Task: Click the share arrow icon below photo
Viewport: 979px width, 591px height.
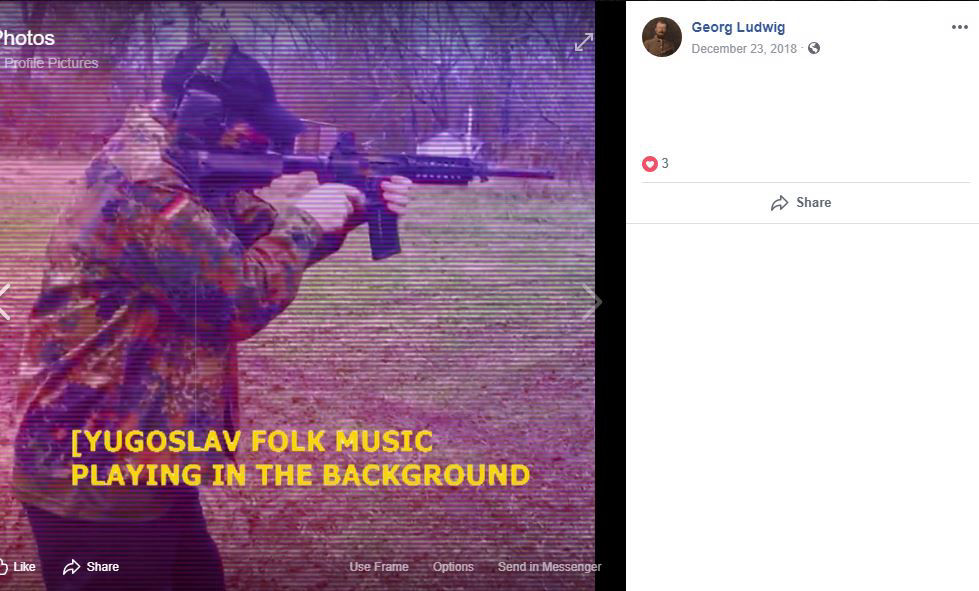Action: [72, 567]
